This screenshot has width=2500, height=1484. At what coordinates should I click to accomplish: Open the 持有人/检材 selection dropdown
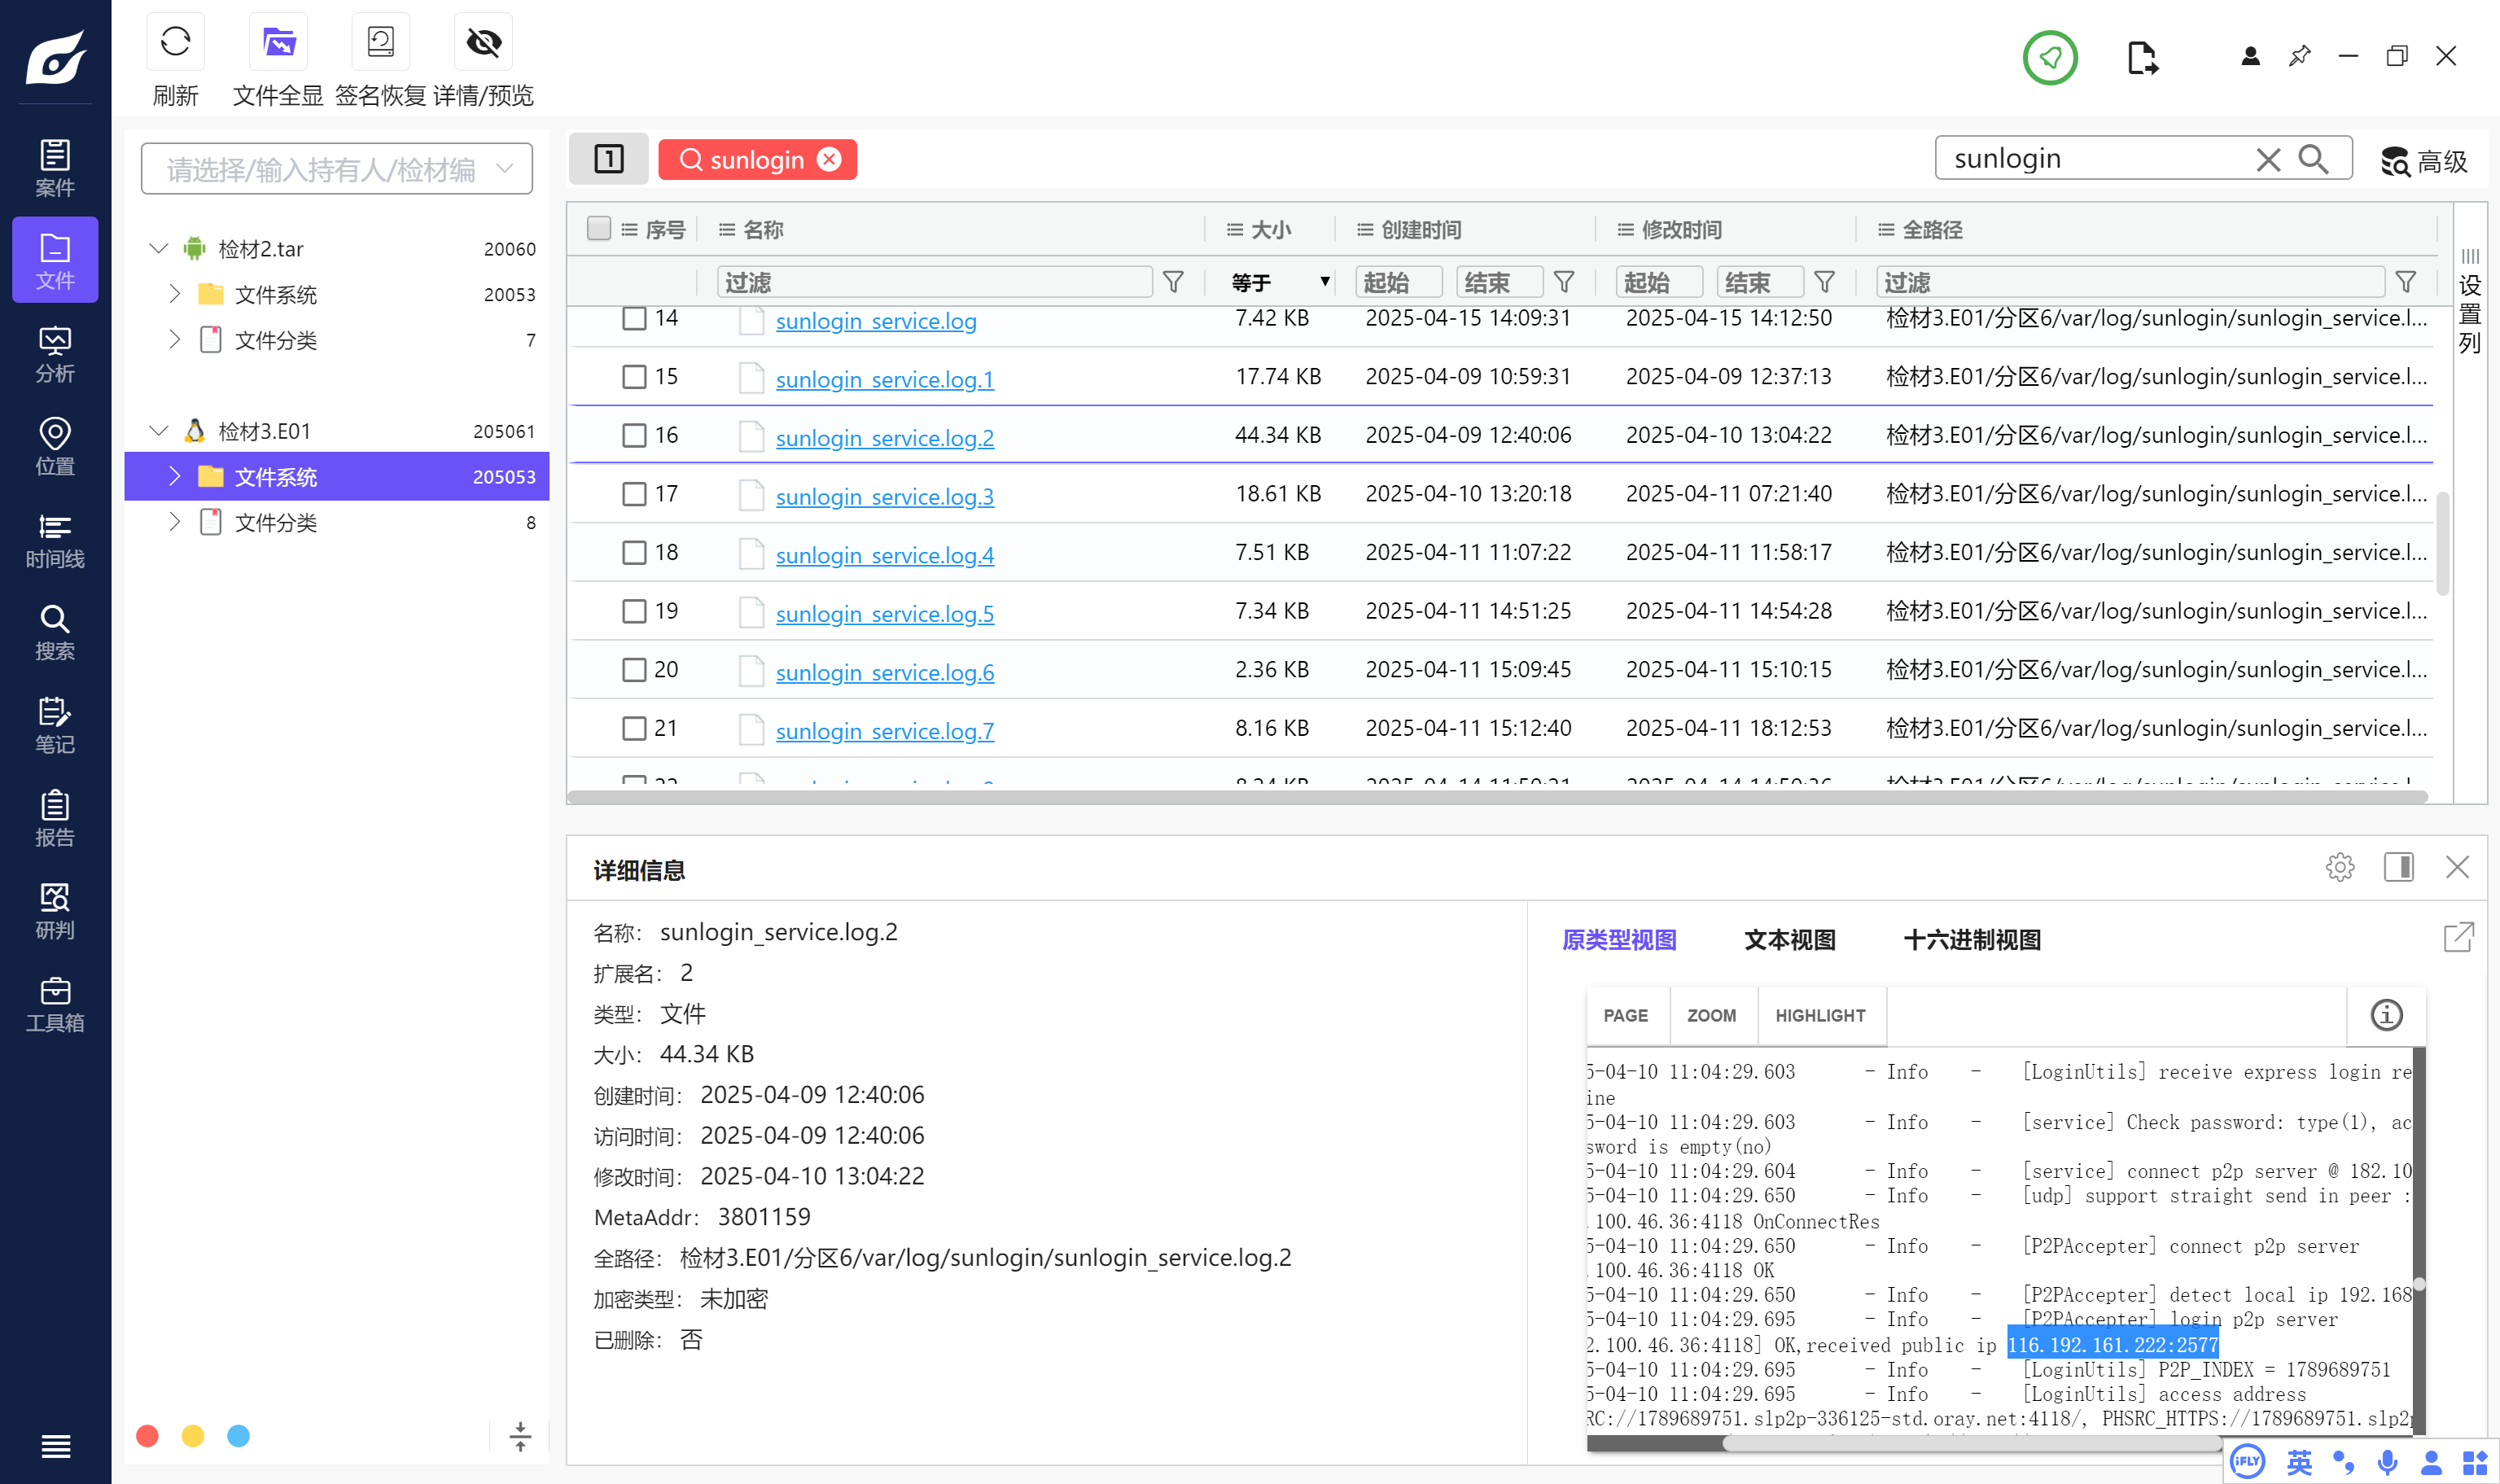tap(337, 169)
